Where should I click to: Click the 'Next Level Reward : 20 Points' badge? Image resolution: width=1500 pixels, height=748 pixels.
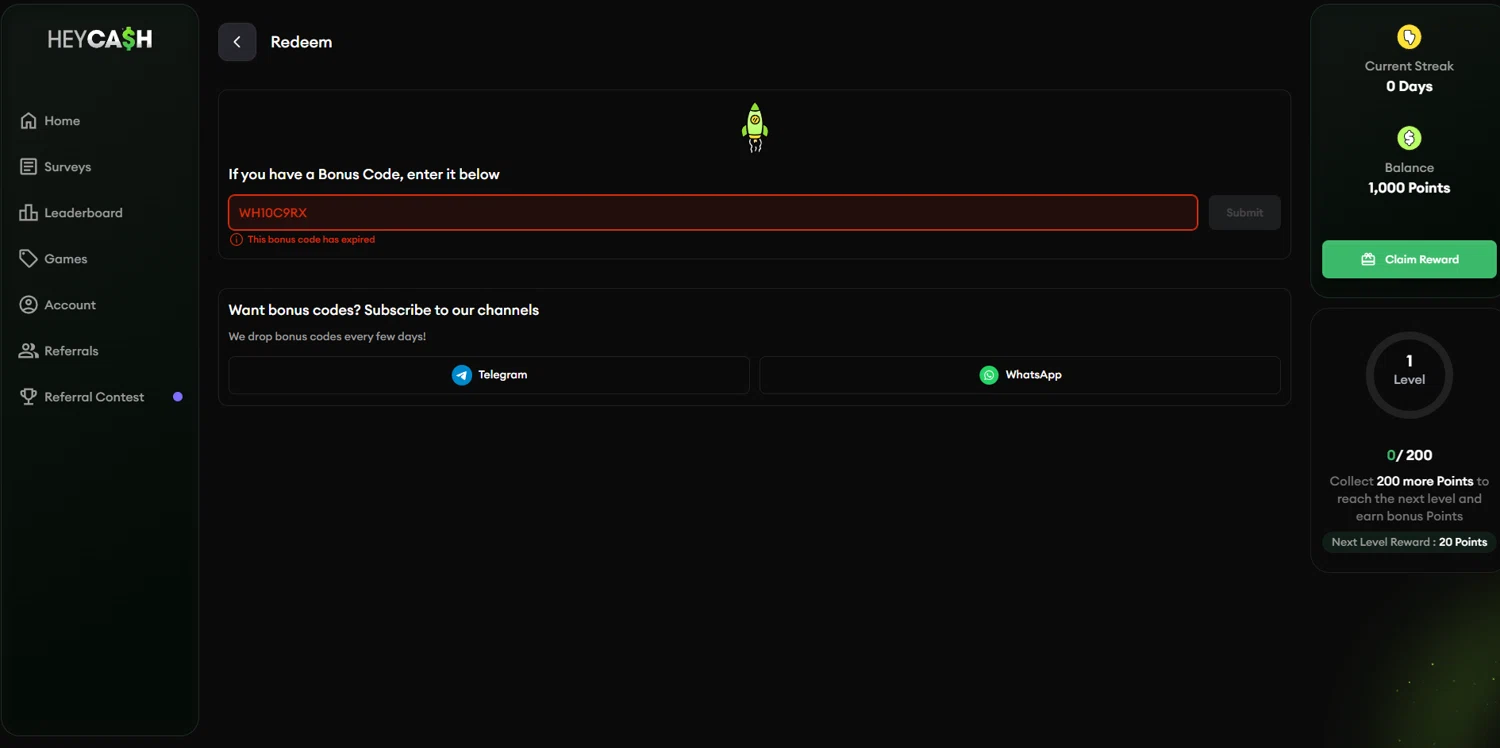(1409, 542)
